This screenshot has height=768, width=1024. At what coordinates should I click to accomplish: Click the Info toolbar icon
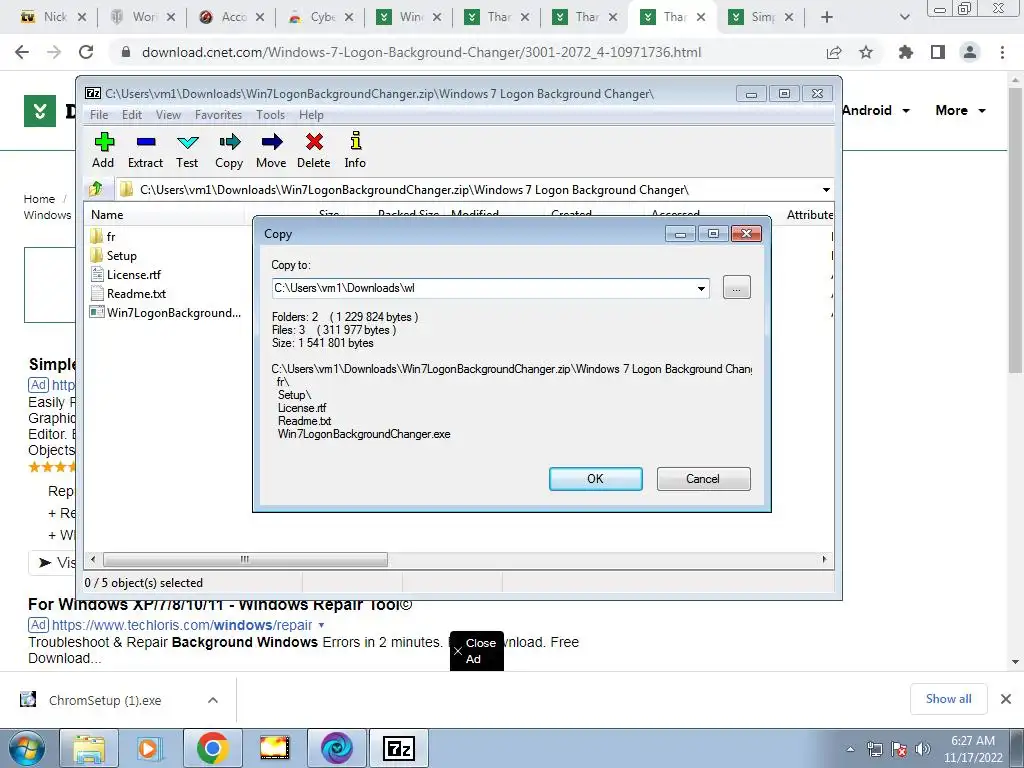355,150
